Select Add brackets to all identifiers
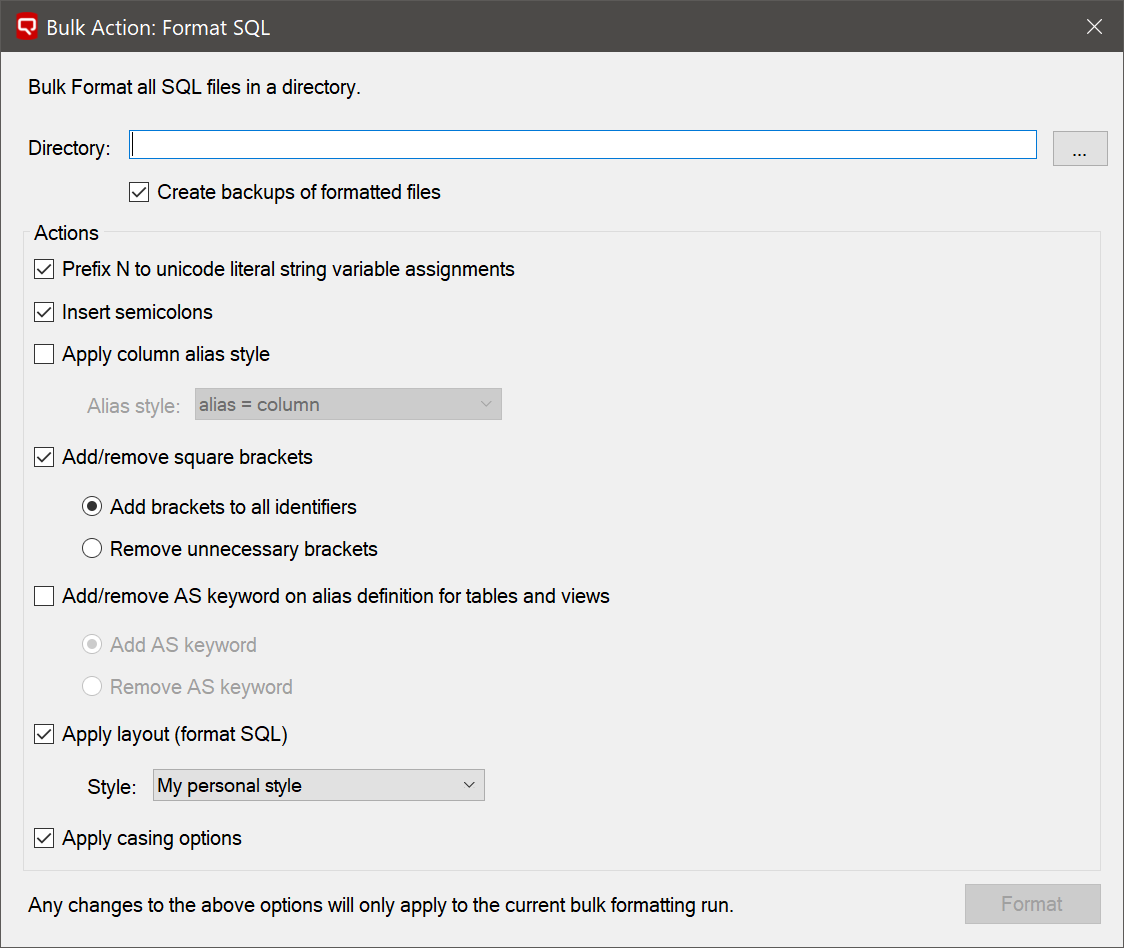 tap(92, 507)
